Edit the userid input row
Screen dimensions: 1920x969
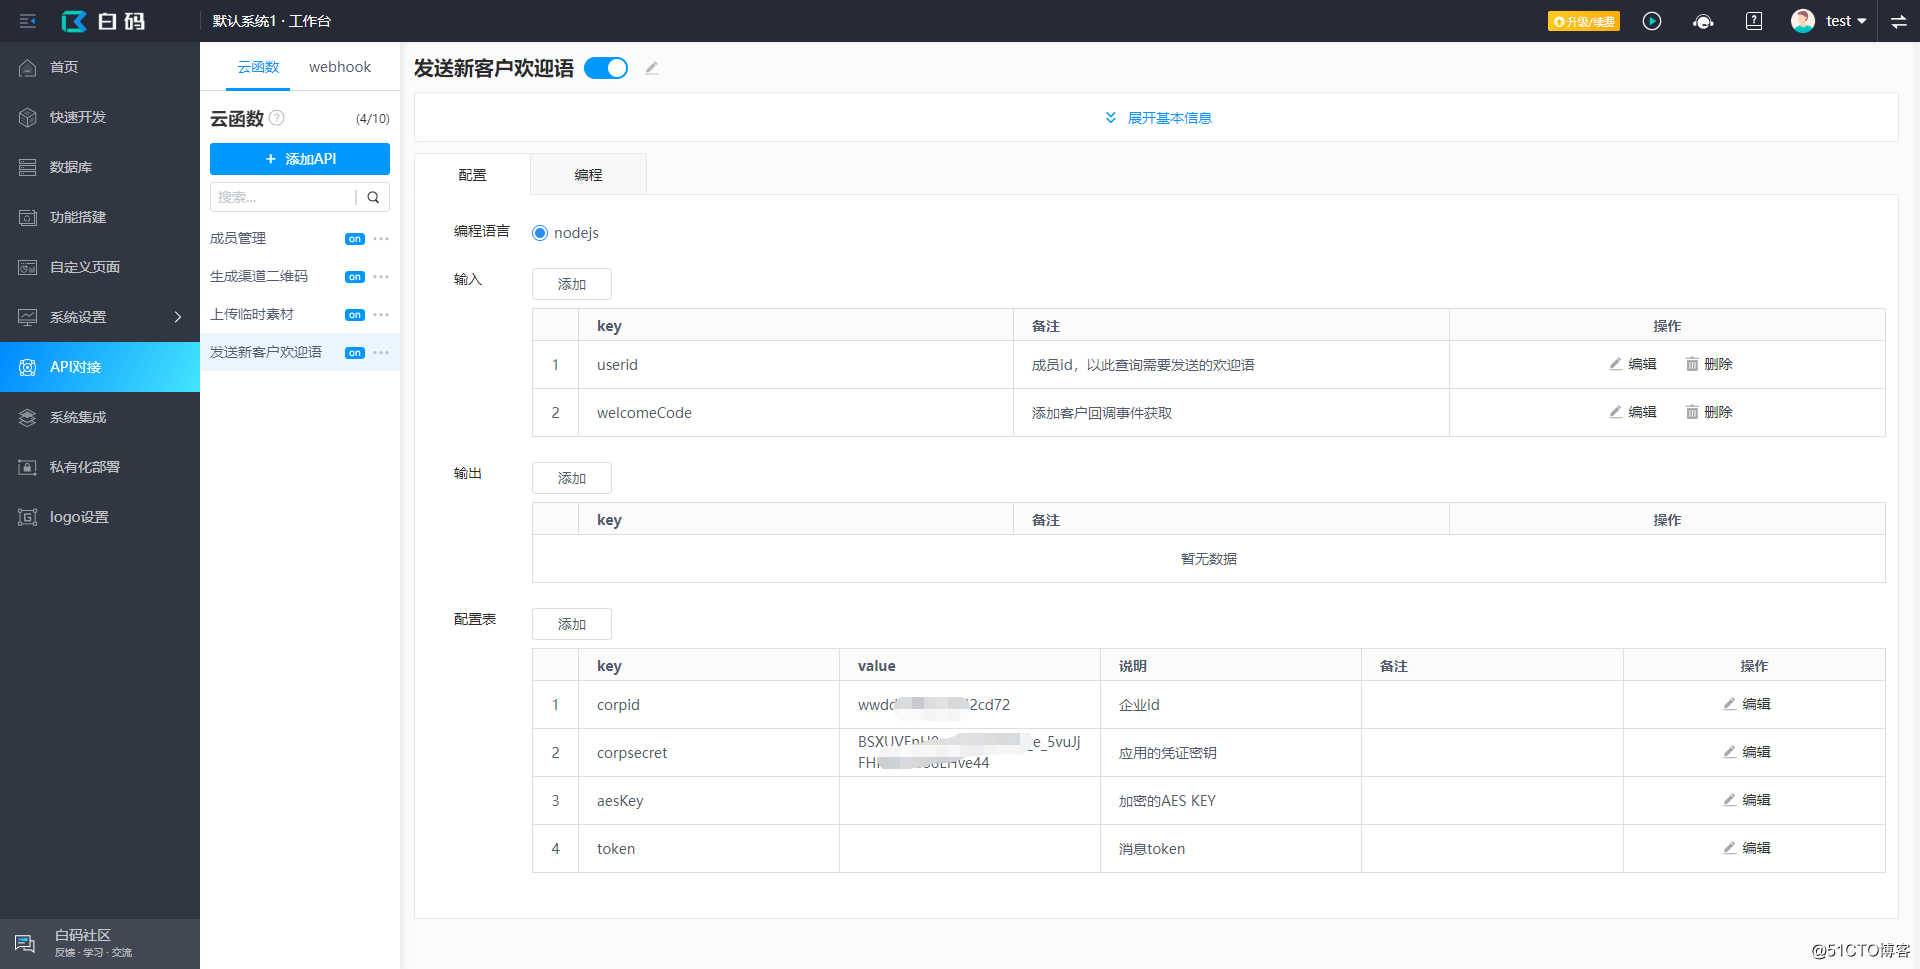coord(1633,364)
